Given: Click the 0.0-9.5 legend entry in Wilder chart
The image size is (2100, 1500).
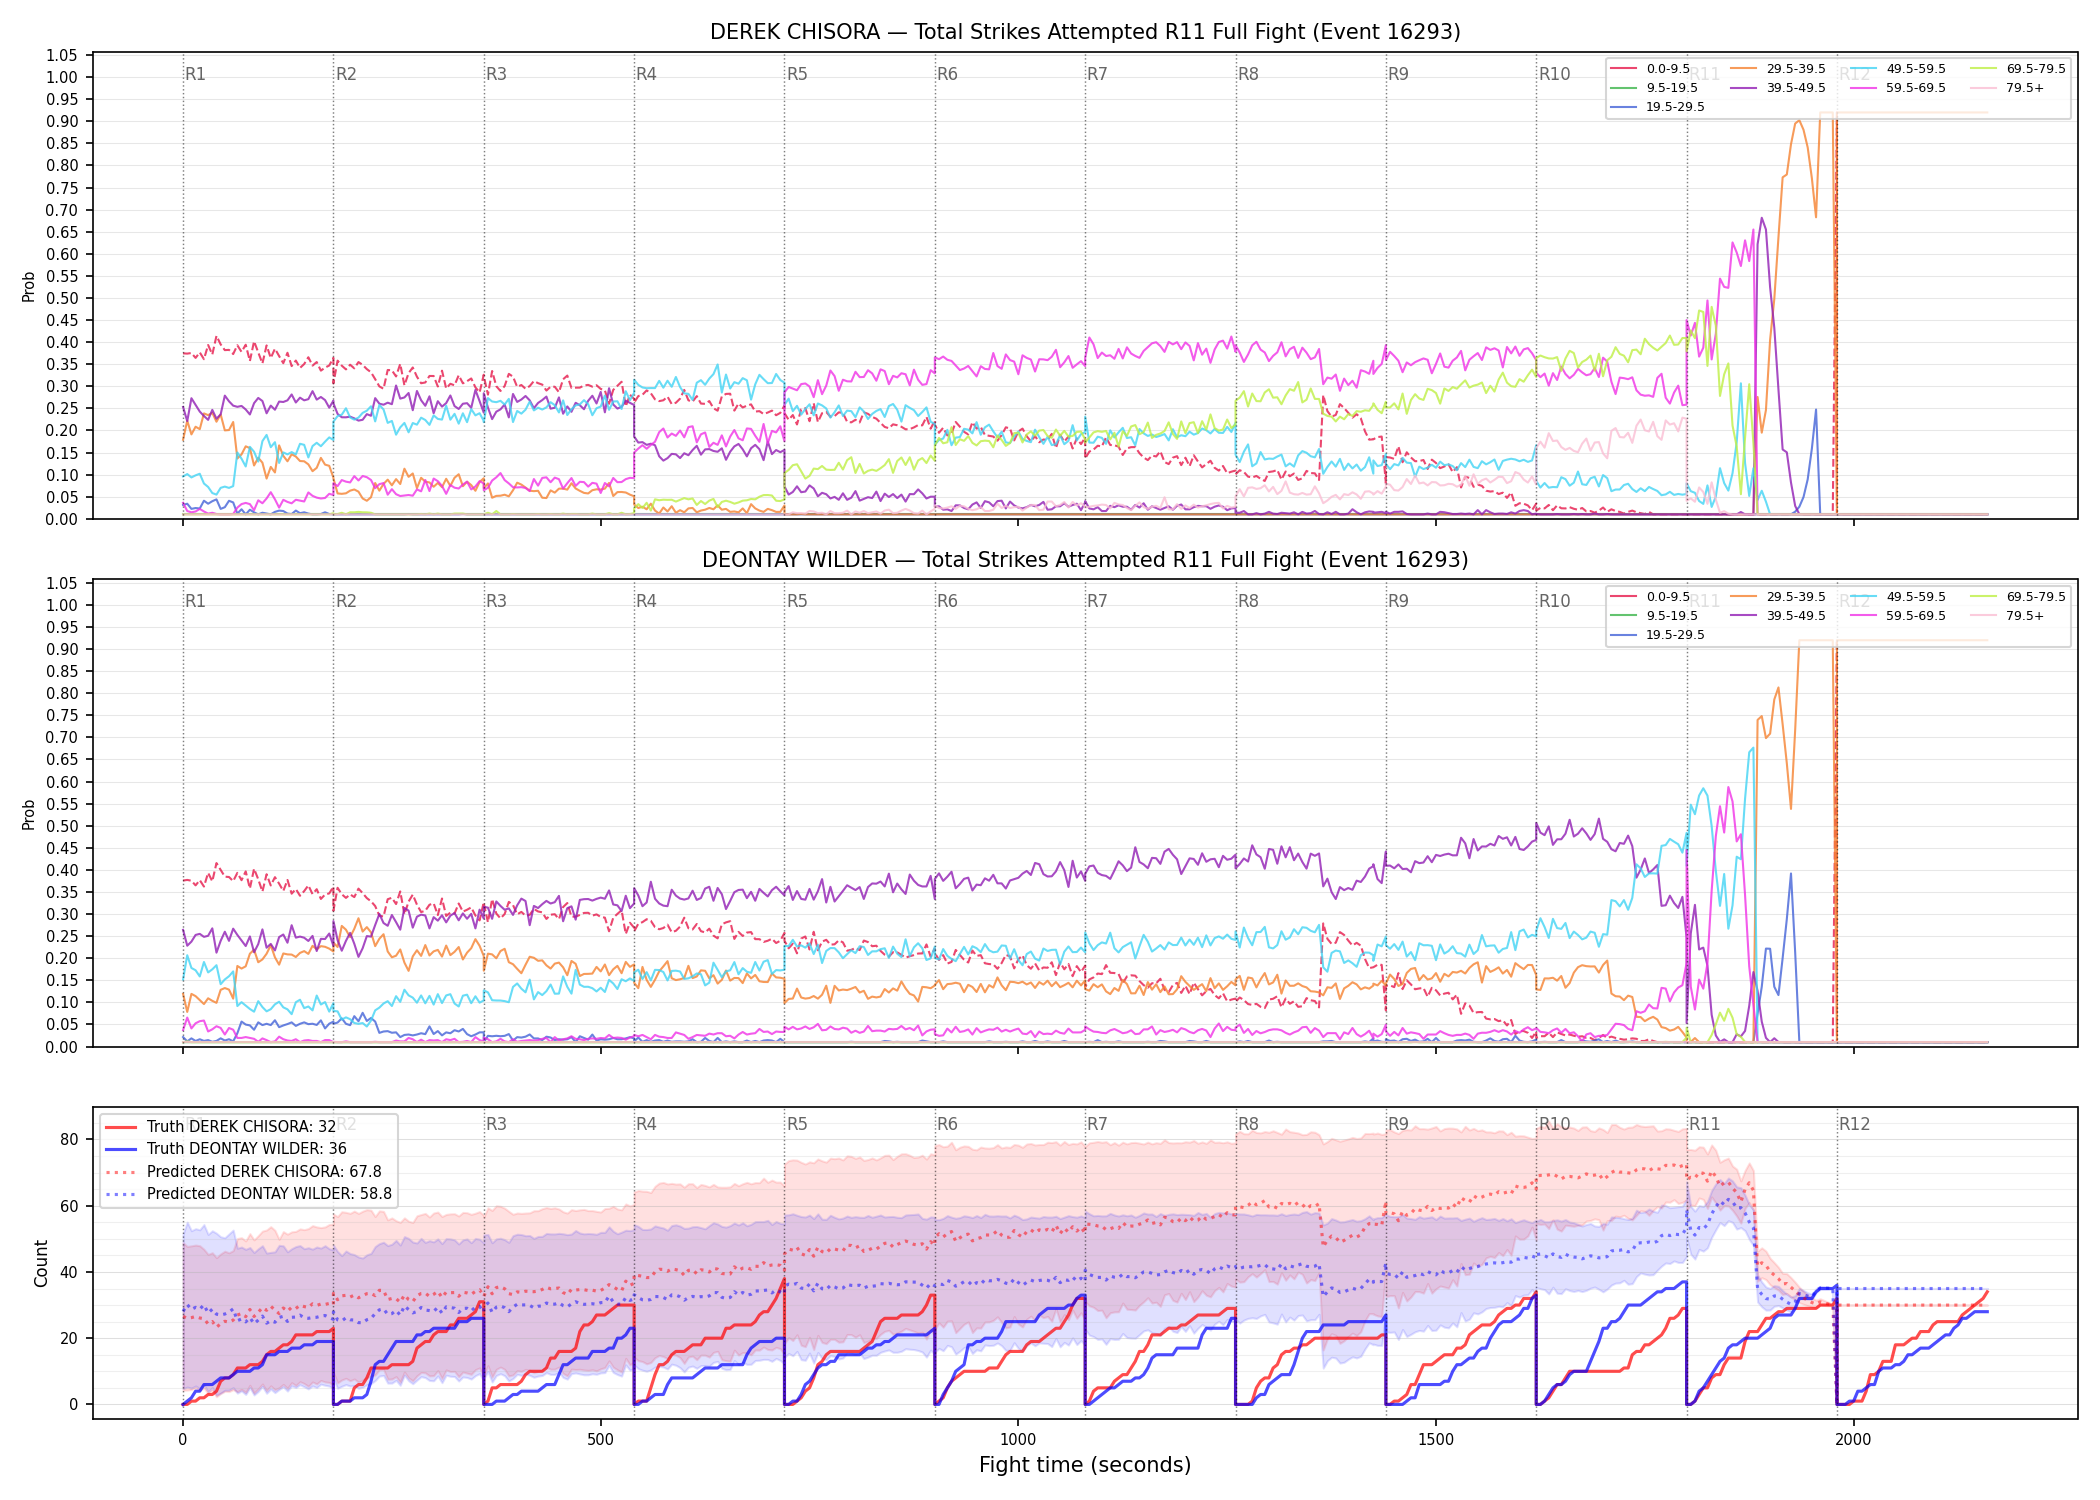Looking at the screenshot, I should pyautogui.click(x=1650, y=597).
